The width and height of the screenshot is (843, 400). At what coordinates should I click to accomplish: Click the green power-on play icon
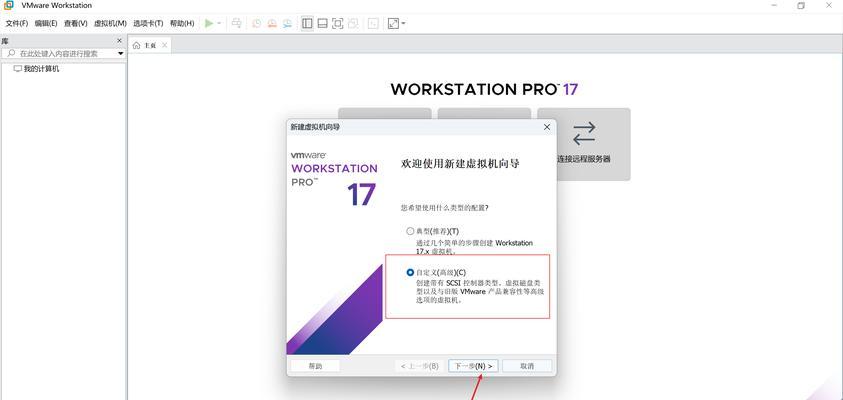[209, 23]
